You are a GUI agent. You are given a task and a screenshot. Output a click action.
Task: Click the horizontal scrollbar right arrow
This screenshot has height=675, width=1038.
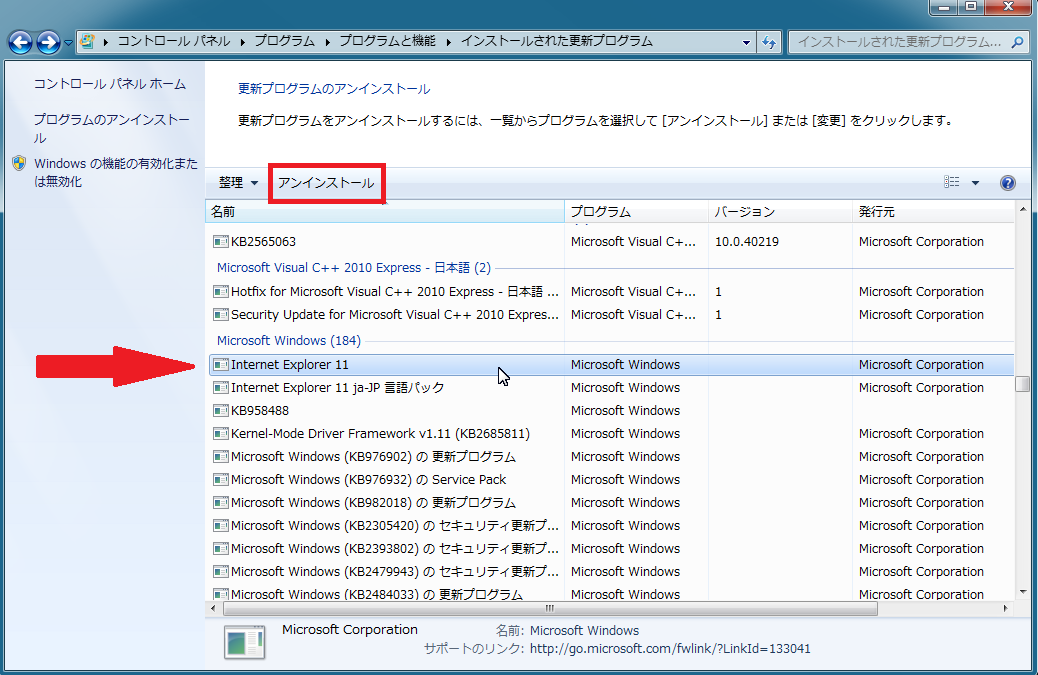coord(1006,608)
